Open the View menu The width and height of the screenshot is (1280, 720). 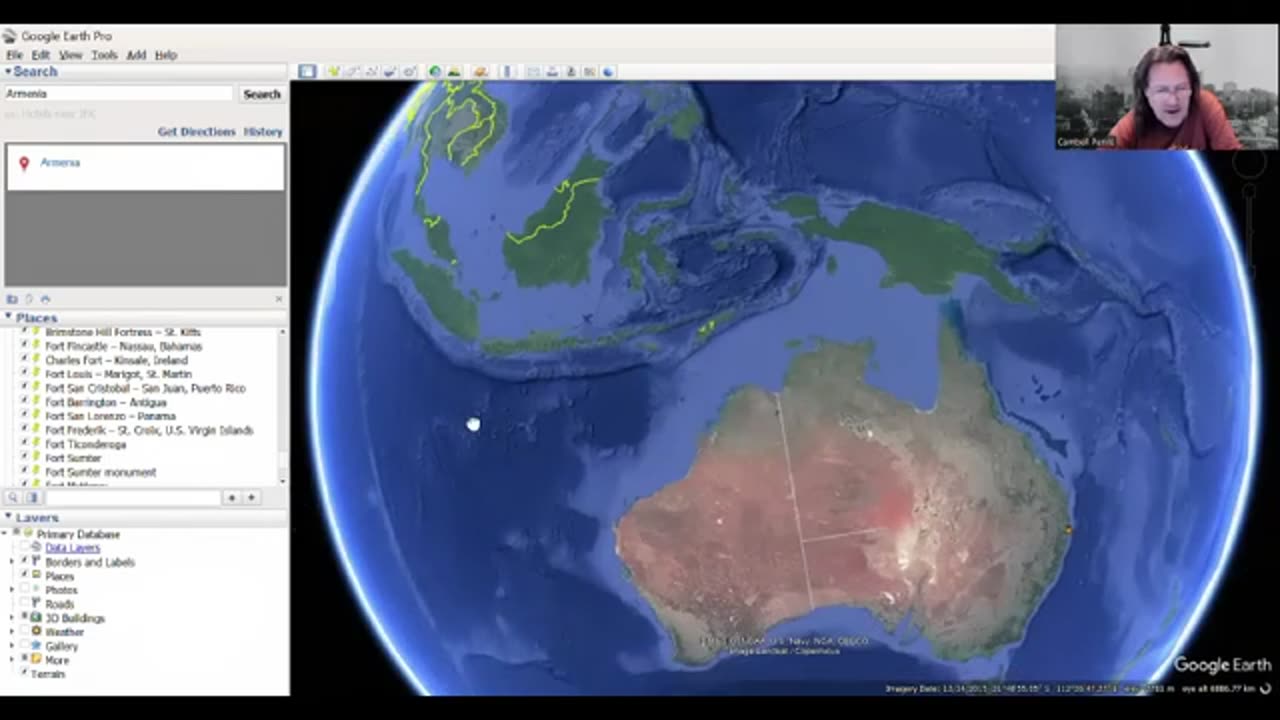pos(70,55)
